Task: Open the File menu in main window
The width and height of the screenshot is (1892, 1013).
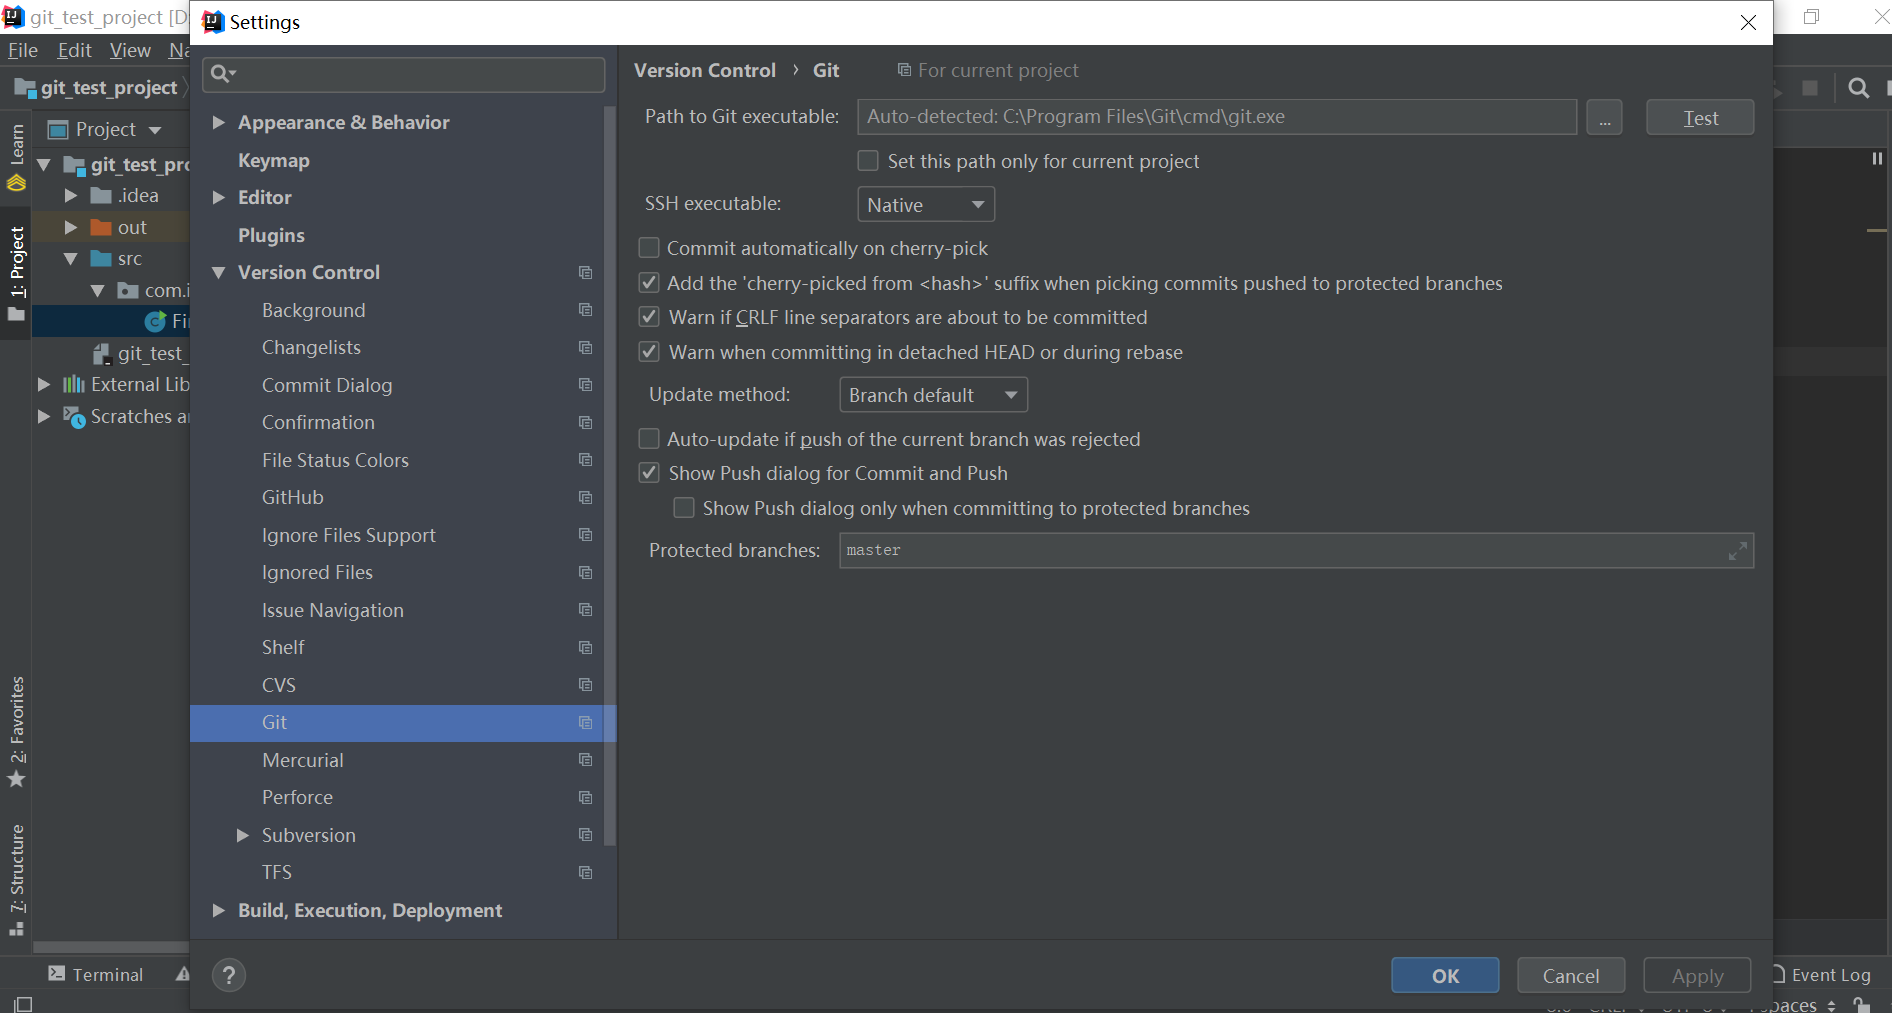Action: coord(23,50)
